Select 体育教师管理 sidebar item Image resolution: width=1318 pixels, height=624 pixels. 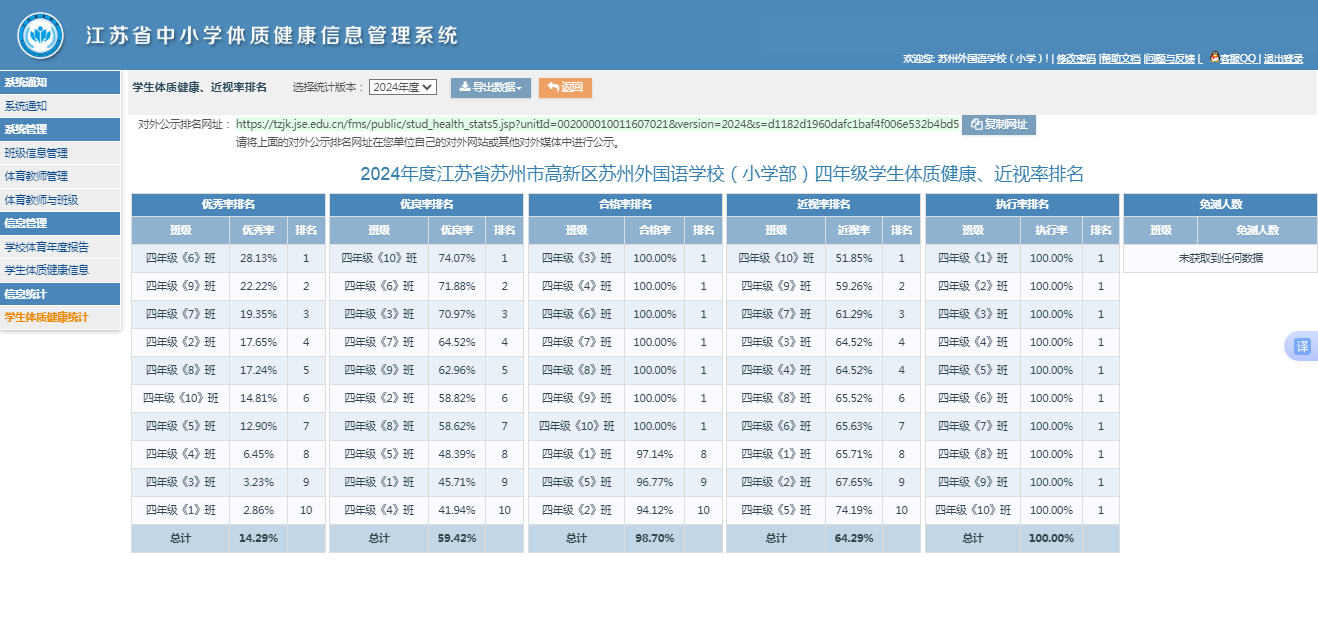(x=37, y=176)
